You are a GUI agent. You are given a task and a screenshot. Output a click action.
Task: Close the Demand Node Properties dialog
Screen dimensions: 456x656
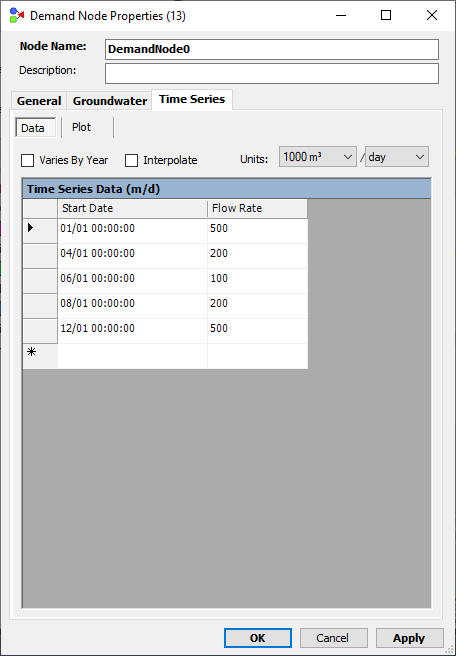coord(432,15)
